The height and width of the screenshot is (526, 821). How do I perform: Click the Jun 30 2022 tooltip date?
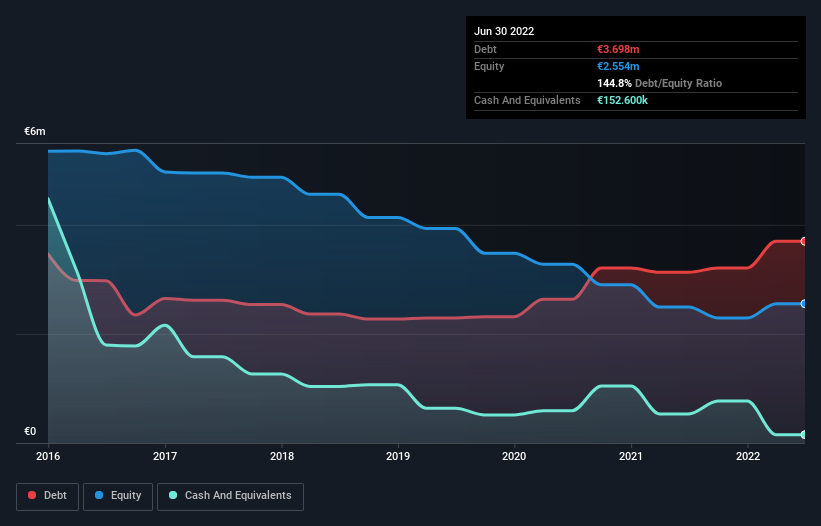pyautogui.click(x=504, y=31)
